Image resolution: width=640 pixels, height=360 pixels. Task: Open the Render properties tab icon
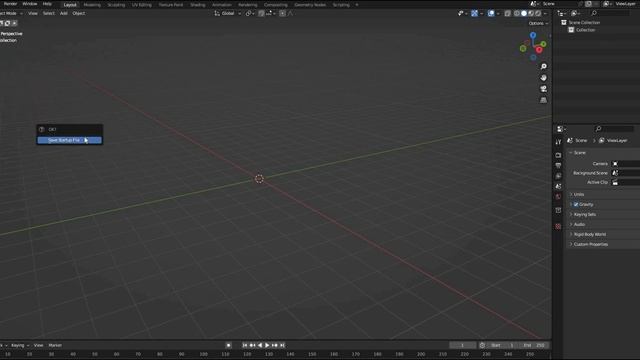(558, 155)
